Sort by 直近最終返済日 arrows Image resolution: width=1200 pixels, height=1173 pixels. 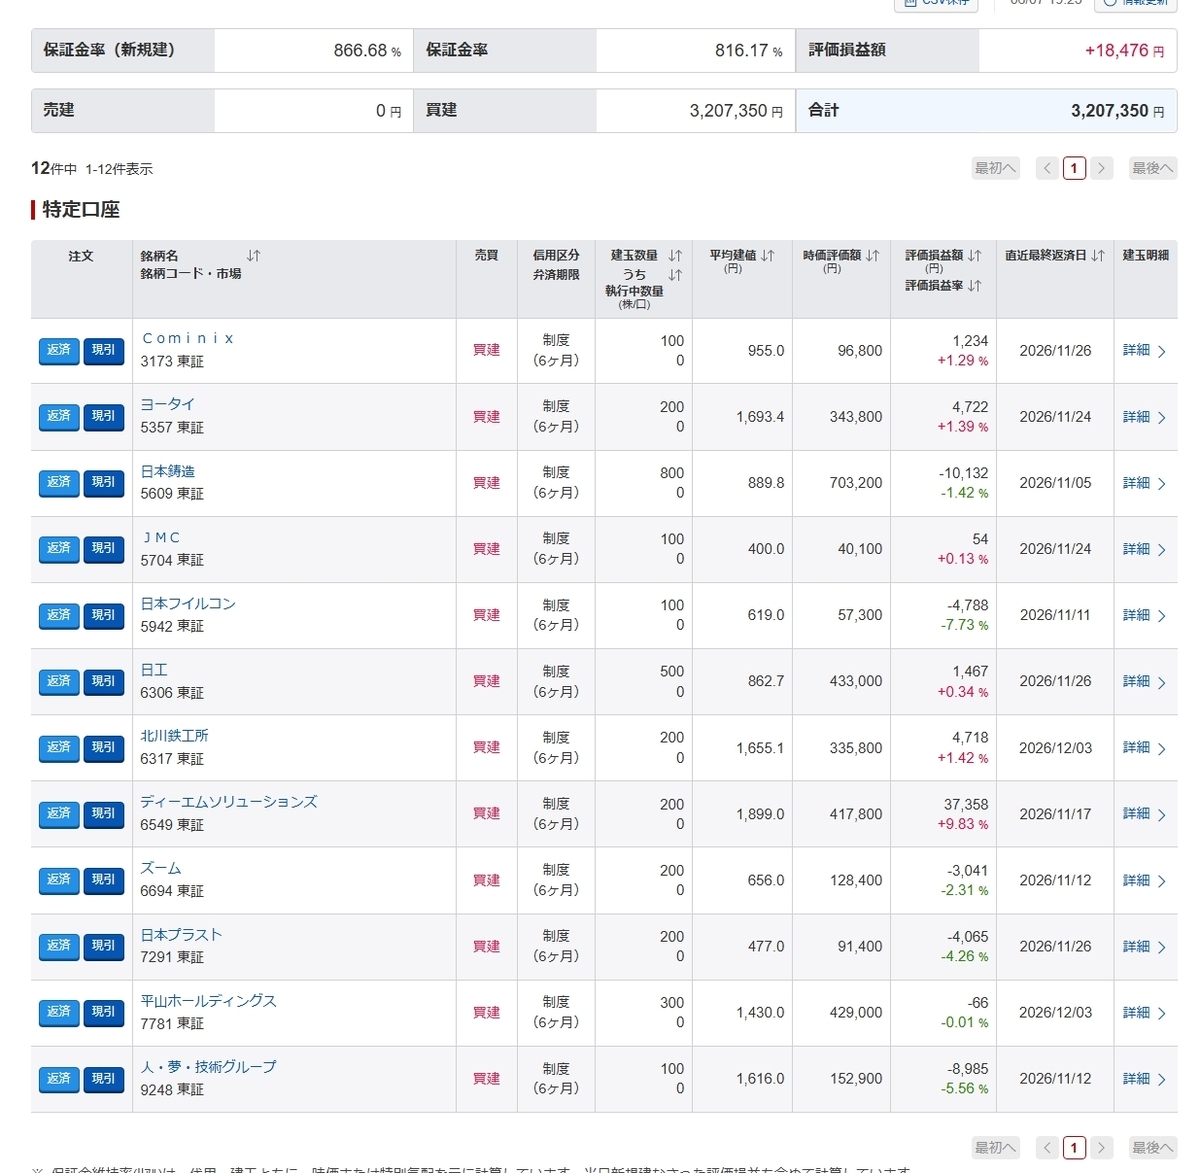[1098, 256]
